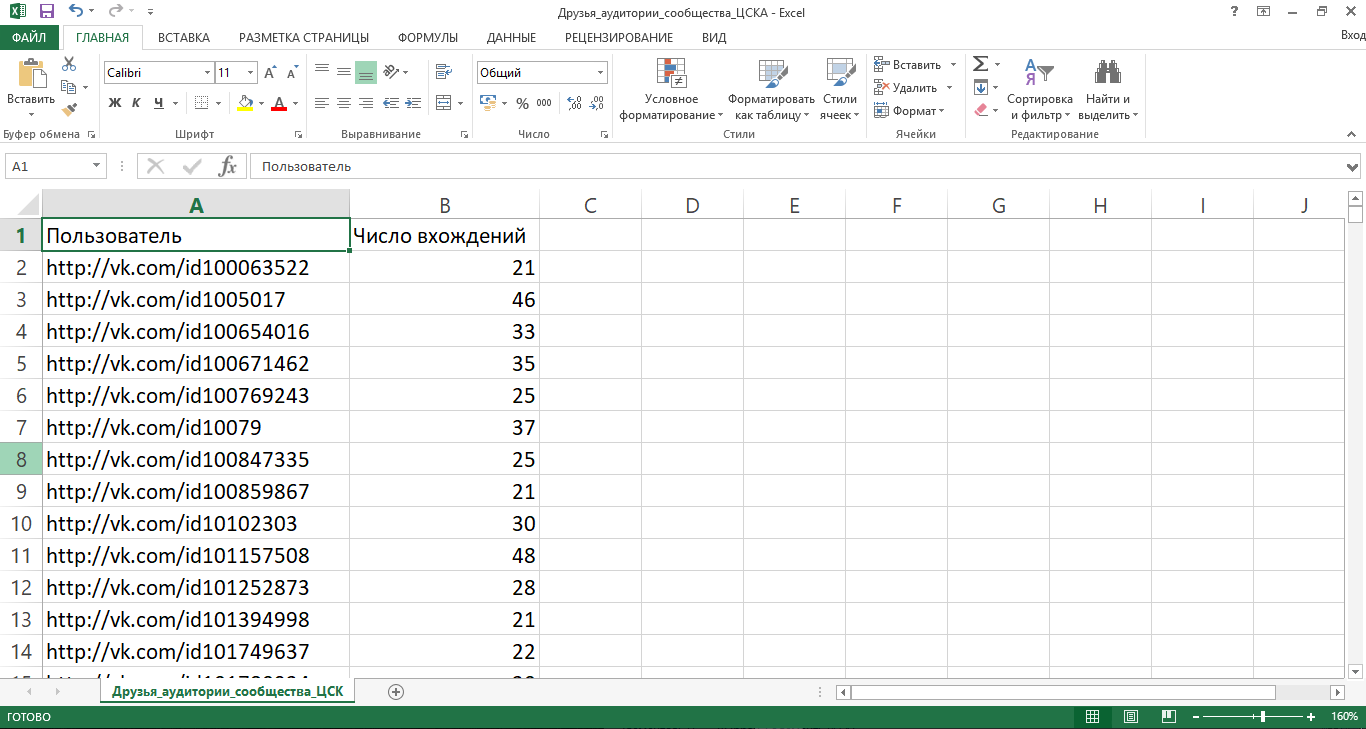
Task: Click the Fill down arrow icon
Action: (x=981, y=87)
